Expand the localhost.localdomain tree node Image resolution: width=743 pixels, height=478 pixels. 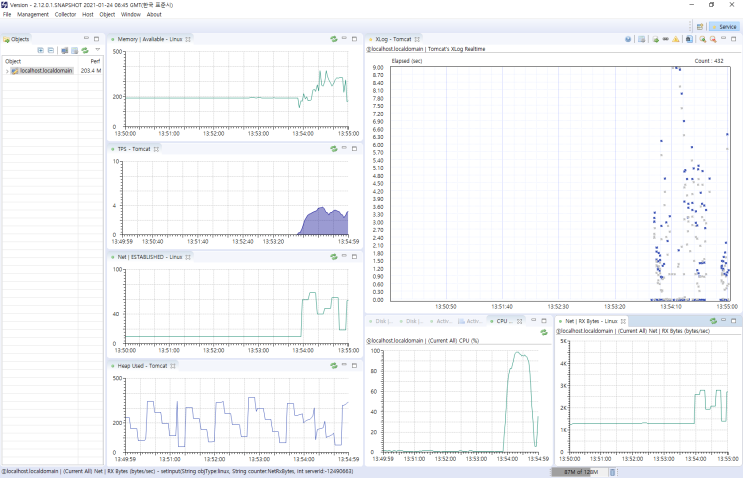7,71
